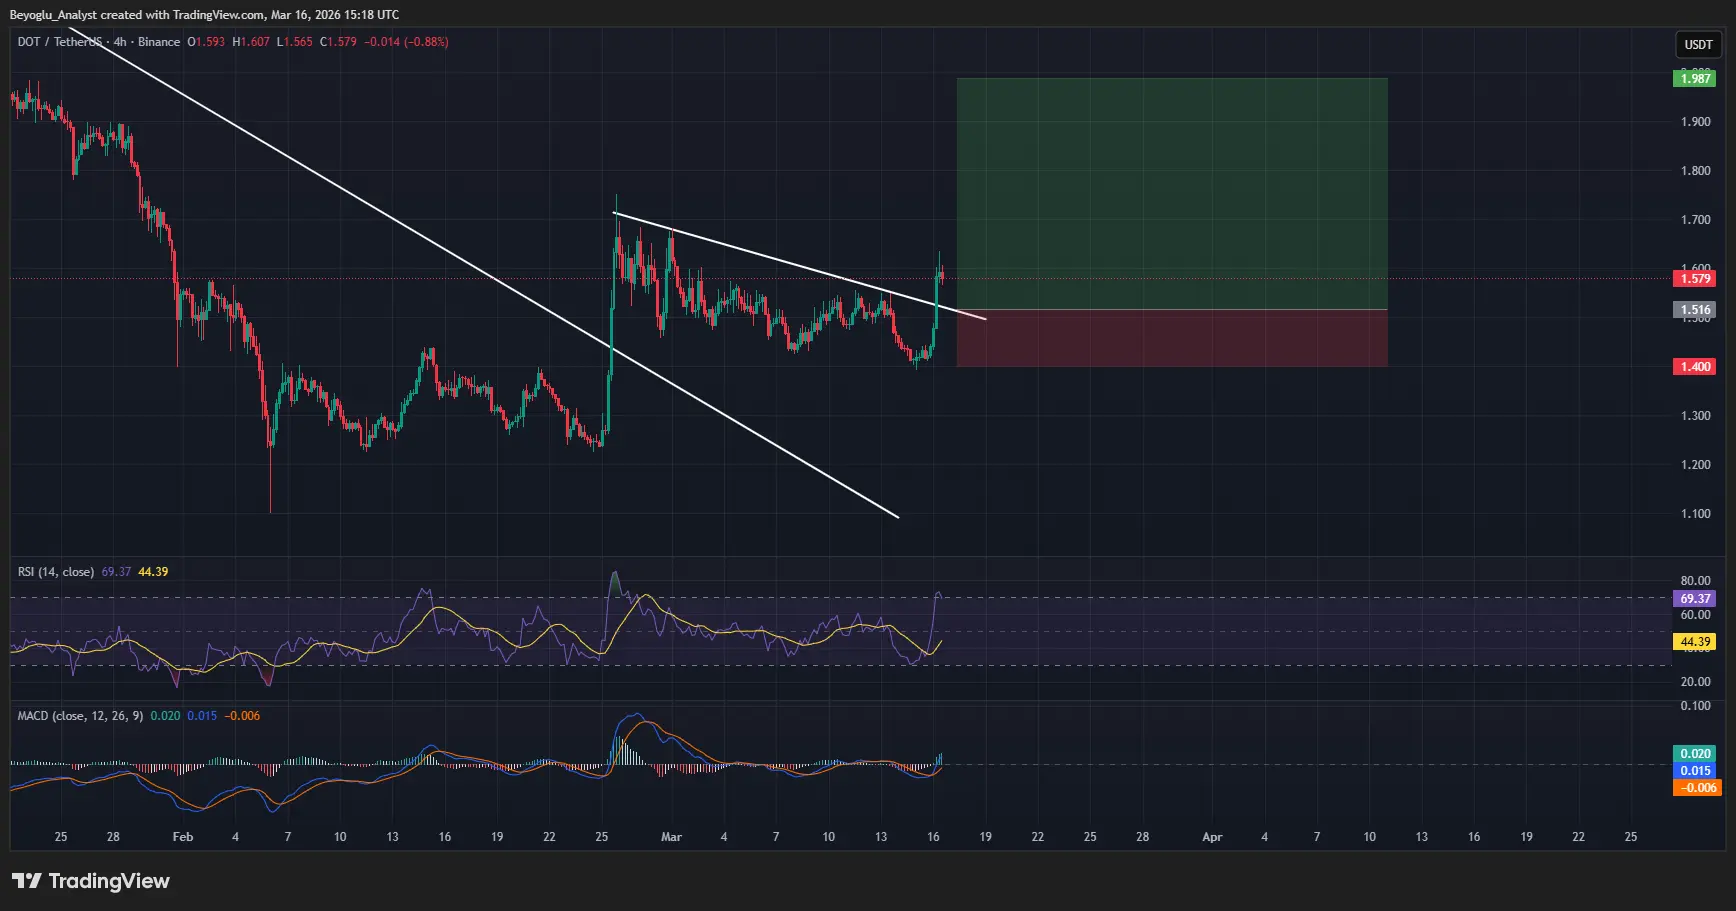Click the 0.100 level on MACD scale
This screenshot has height=911, width=1736.
(x=1695, y=706)
